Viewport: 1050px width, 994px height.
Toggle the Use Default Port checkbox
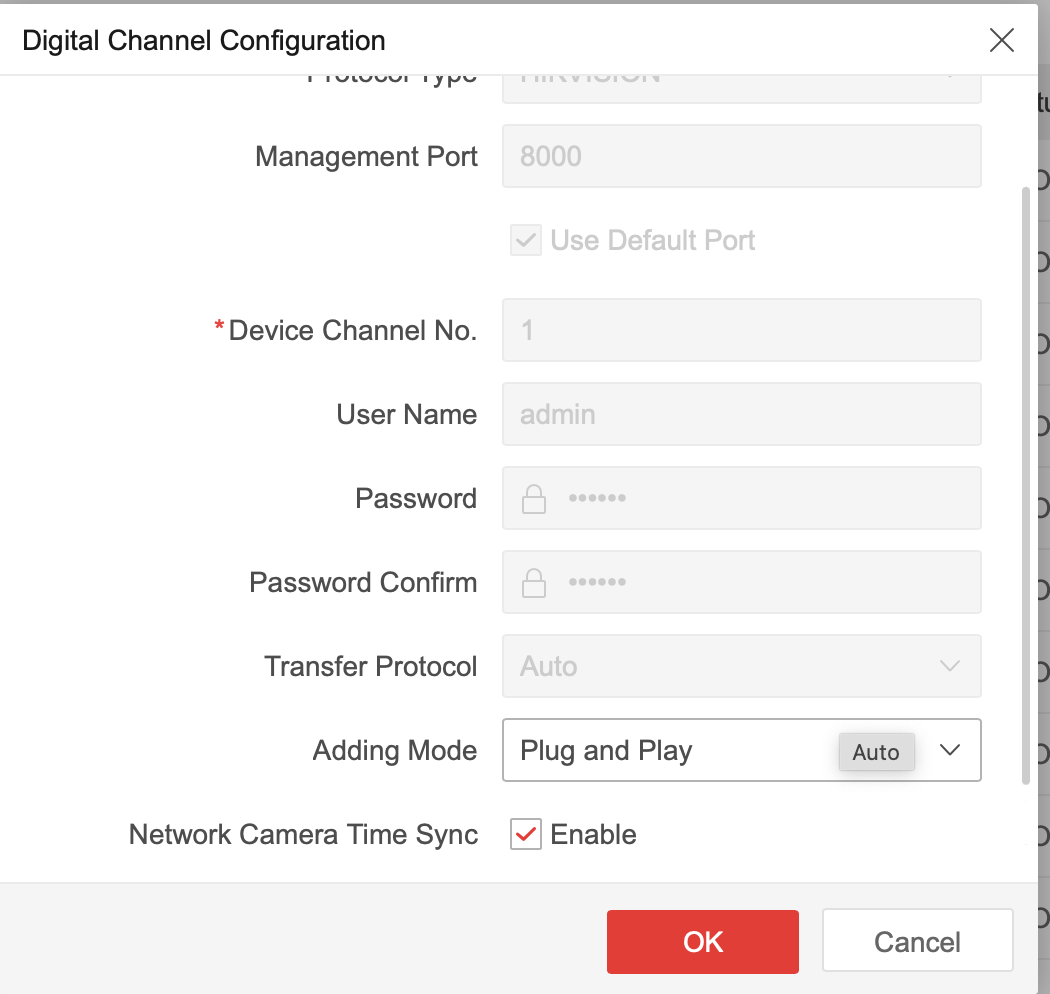[526, 240]
